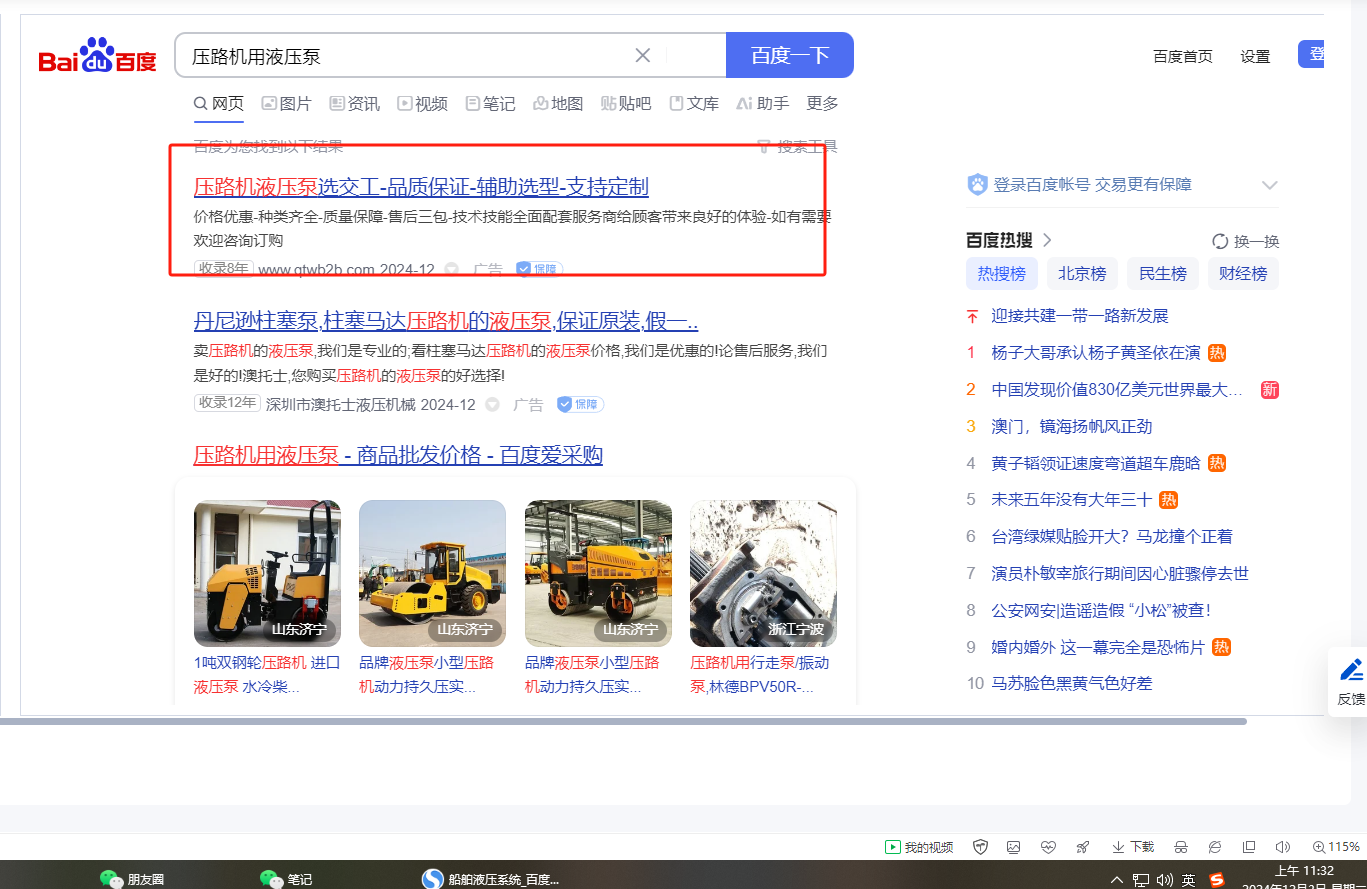Viewport: 1367px width, 889px height.
Task: Open result 丹尼逊柱塞泵,柱塞马达压路机的液压泵
Action: (446, 321)
